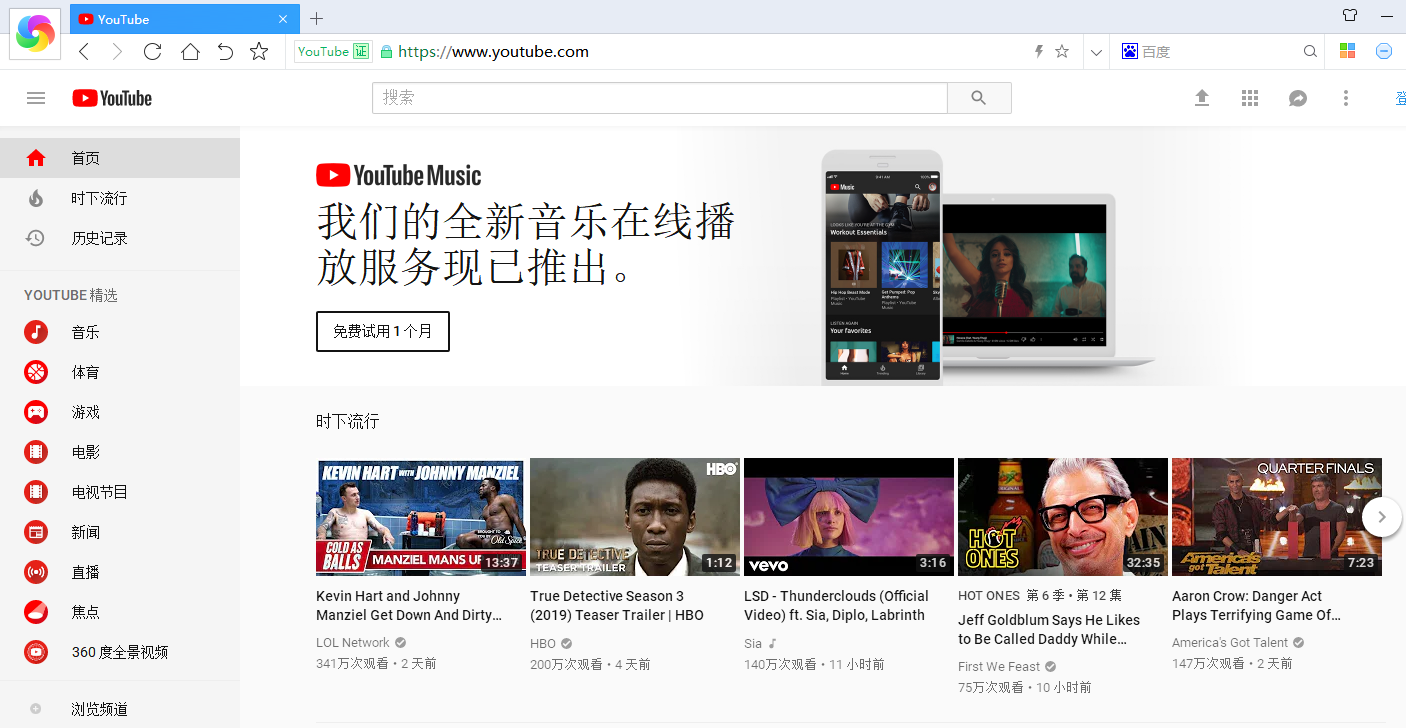Open the 焦点 sidebar item
The image size is (1406, 728).
point(120,612)
